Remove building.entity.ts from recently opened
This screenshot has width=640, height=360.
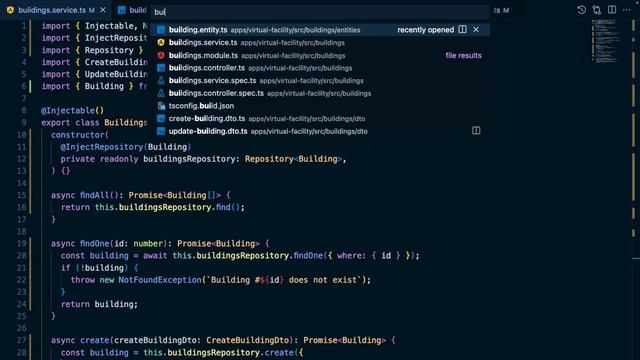(x=476, y=29)
